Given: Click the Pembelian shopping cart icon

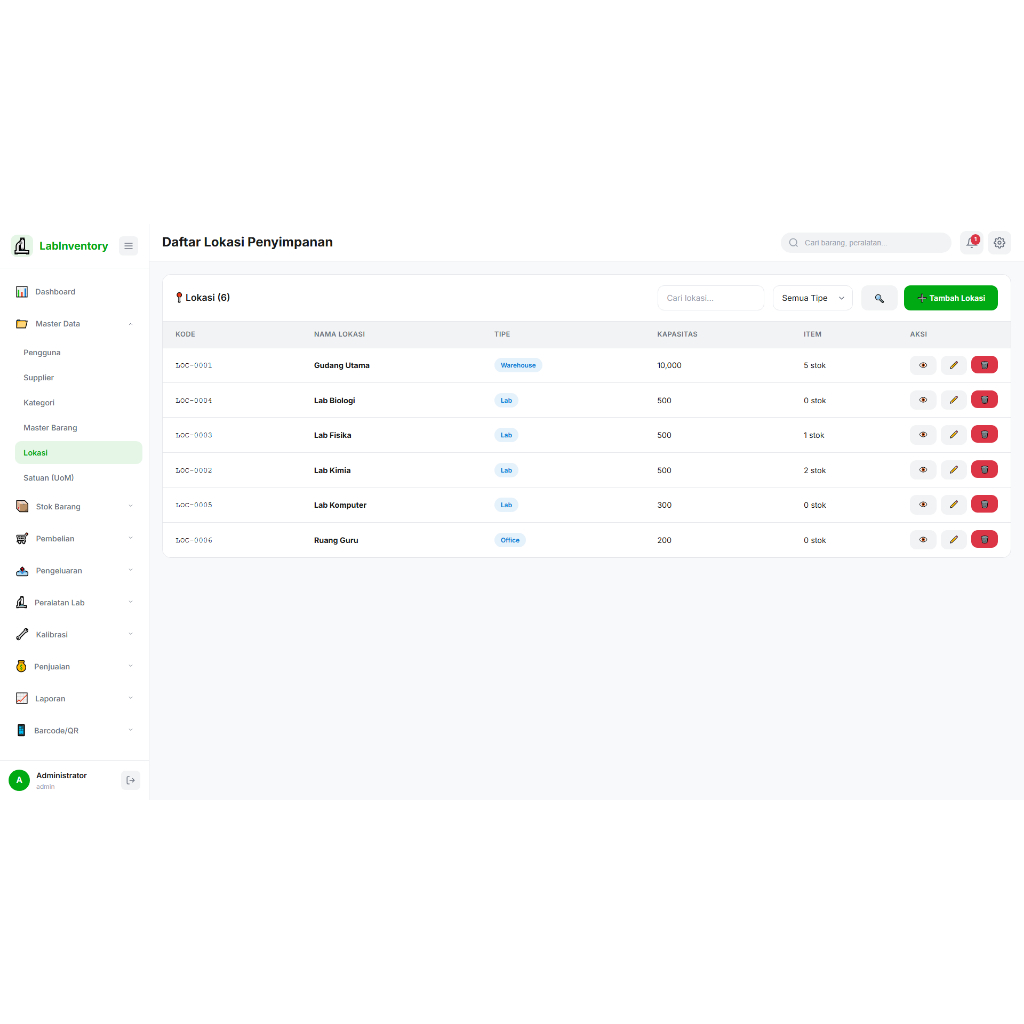Looking at the screenshot, I should pos(22,539).
